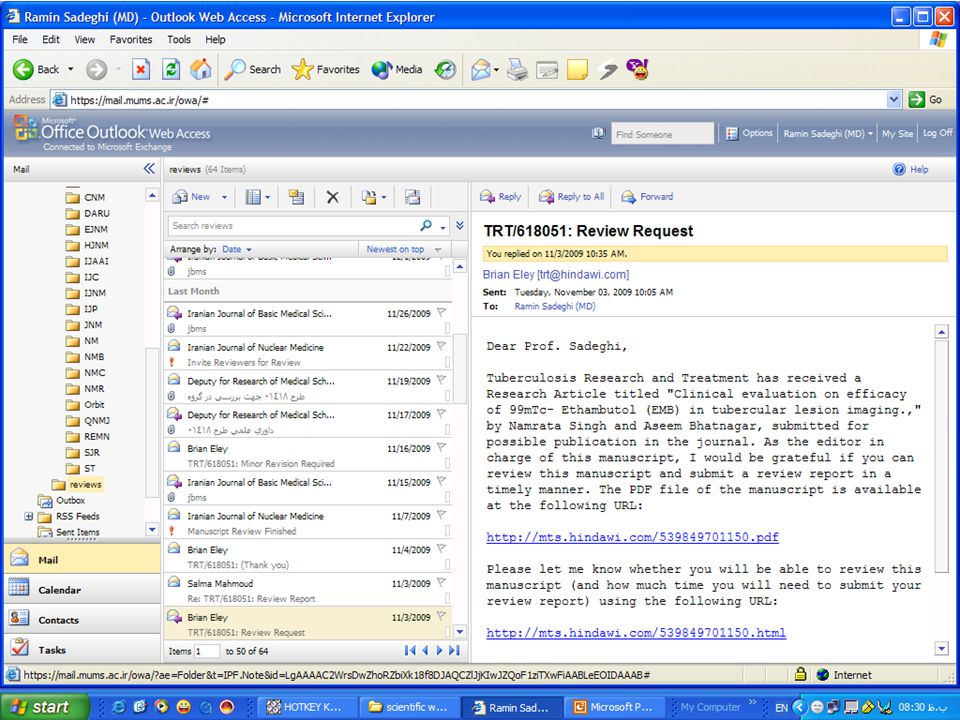Image resolution: width=960 pixels, height=720 pixels.
Task: Open the Edit menu
Action: pyautogui.click(x=51, y=39)
